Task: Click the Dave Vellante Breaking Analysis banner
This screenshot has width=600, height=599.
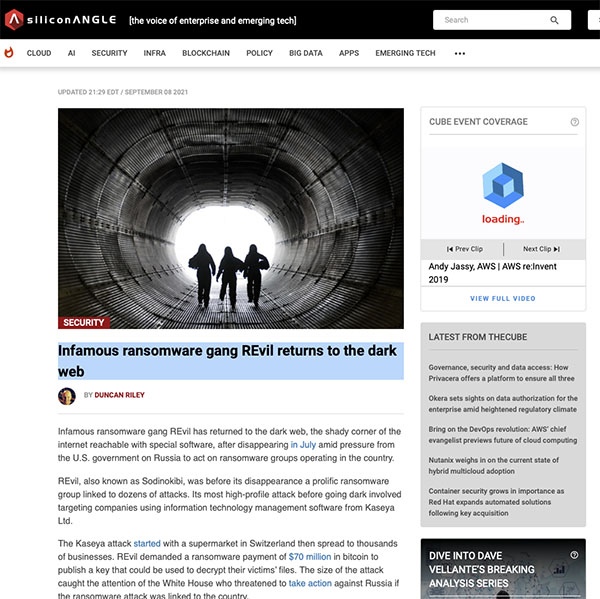Action: [x=503, y=569]
